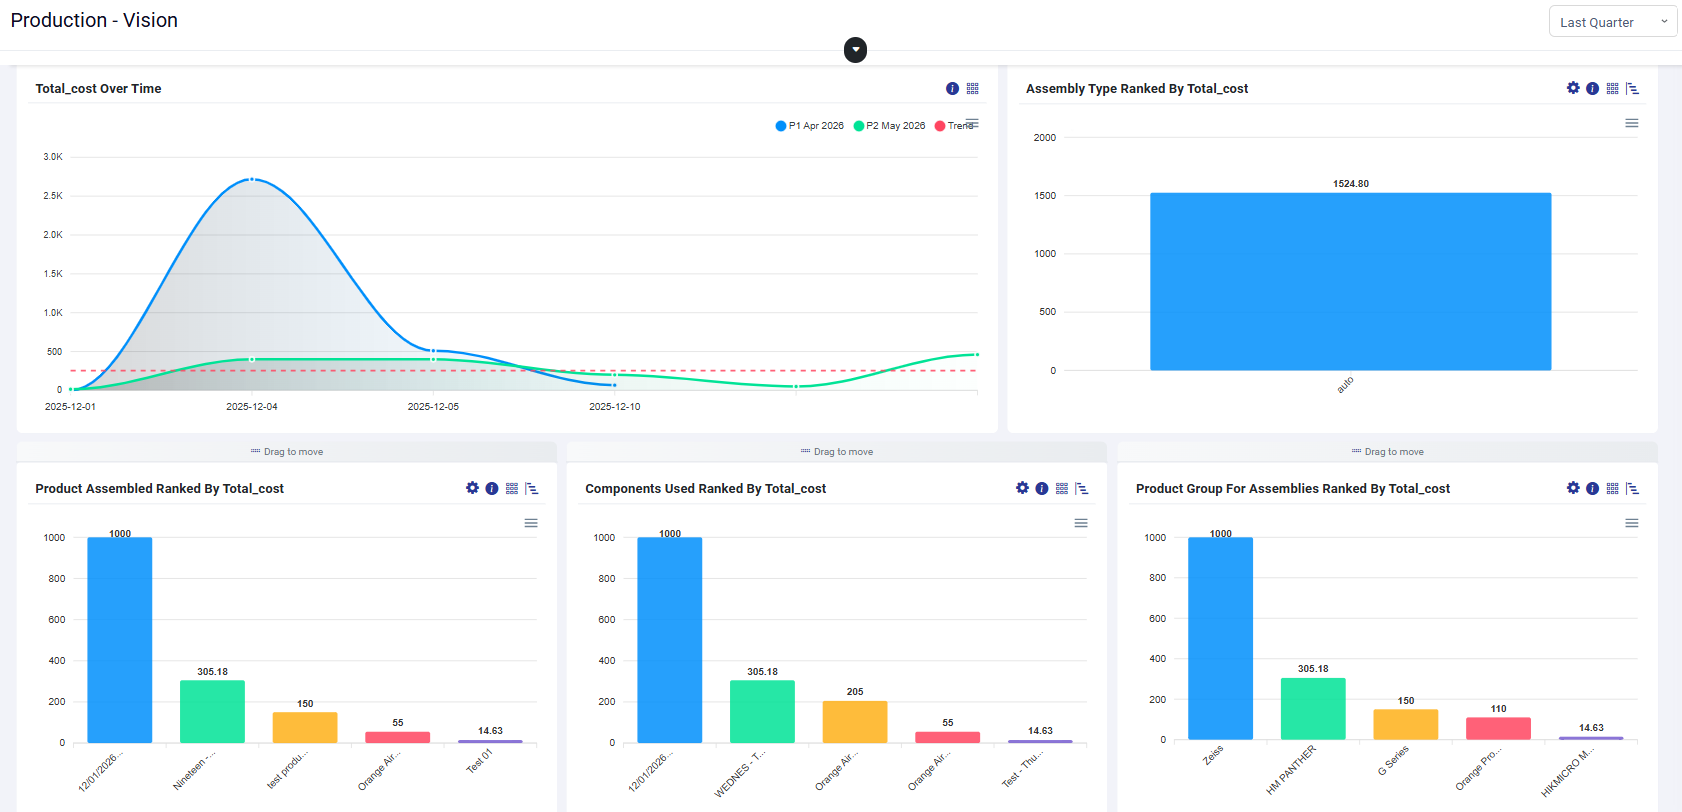Click sort bars icon on Product Assembled chart
This screenshot has width=1682, height=812.
coord(532,489)
